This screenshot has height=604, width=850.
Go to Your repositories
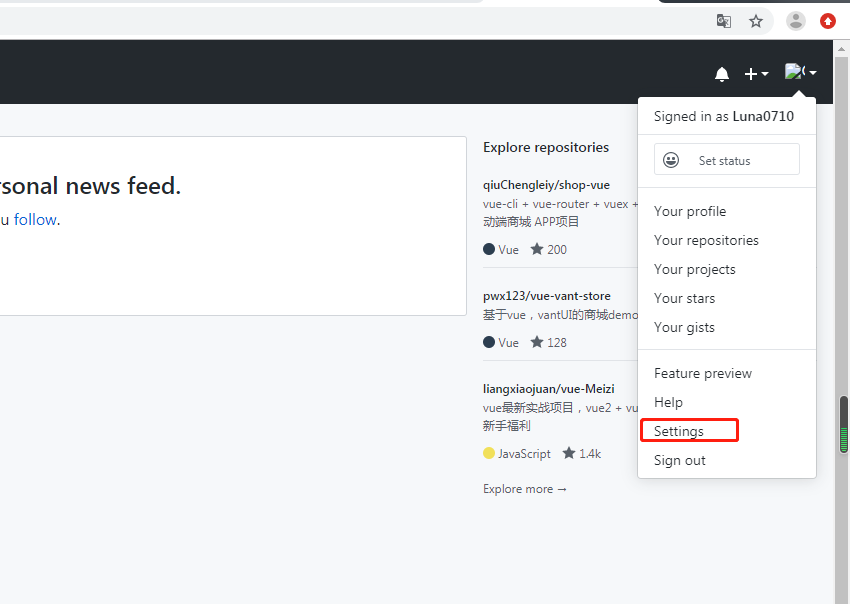pyautogui.click(x=706, y=240)
